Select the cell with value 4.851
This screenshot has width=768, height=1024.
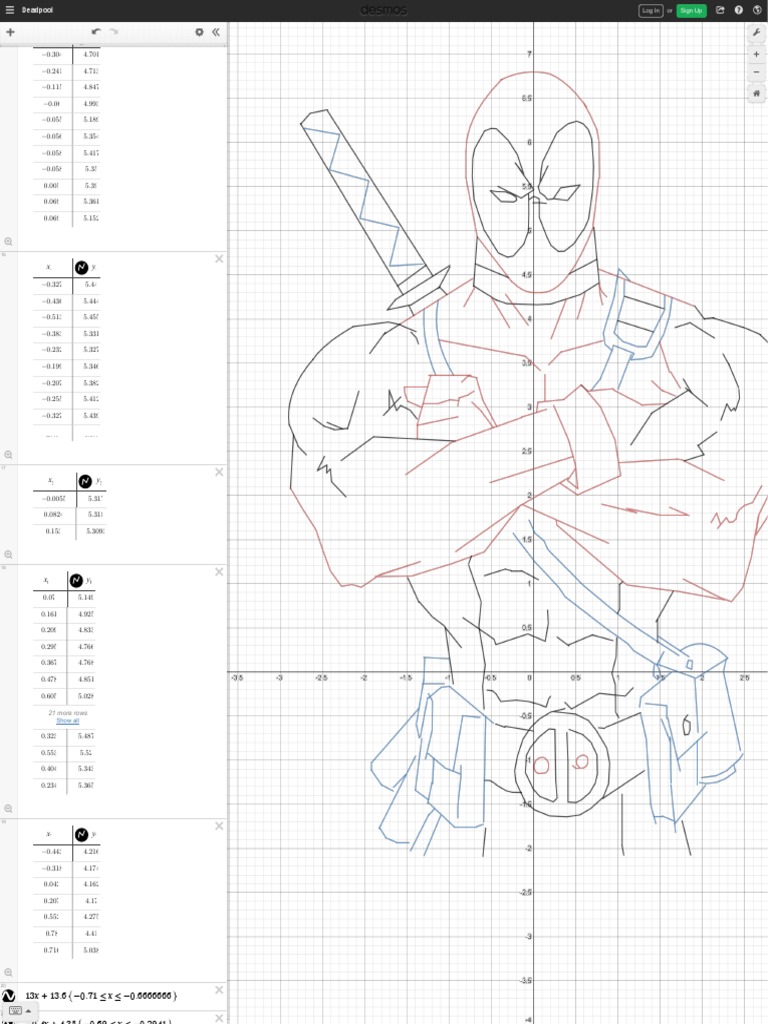pyautogui.click(x=84, y=679)
